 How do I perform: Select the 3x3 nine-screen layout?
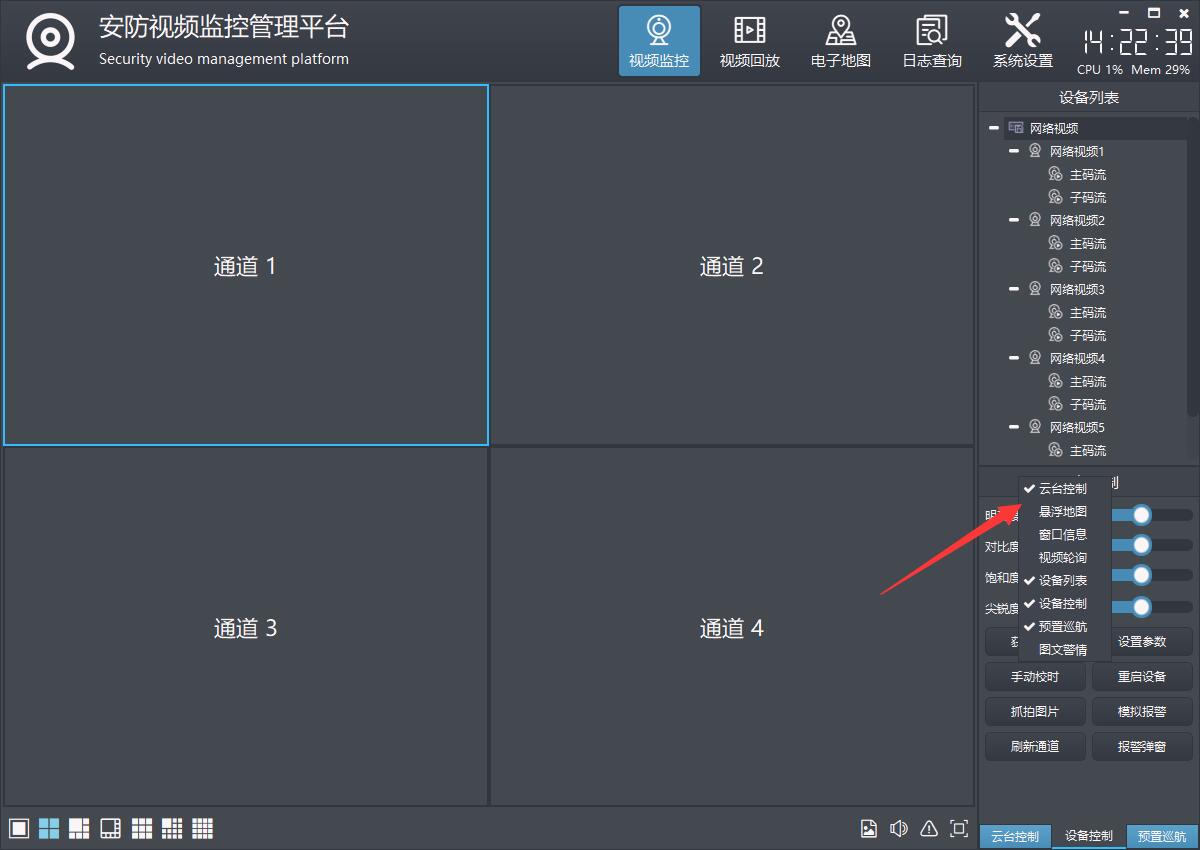tap(142, 828)
